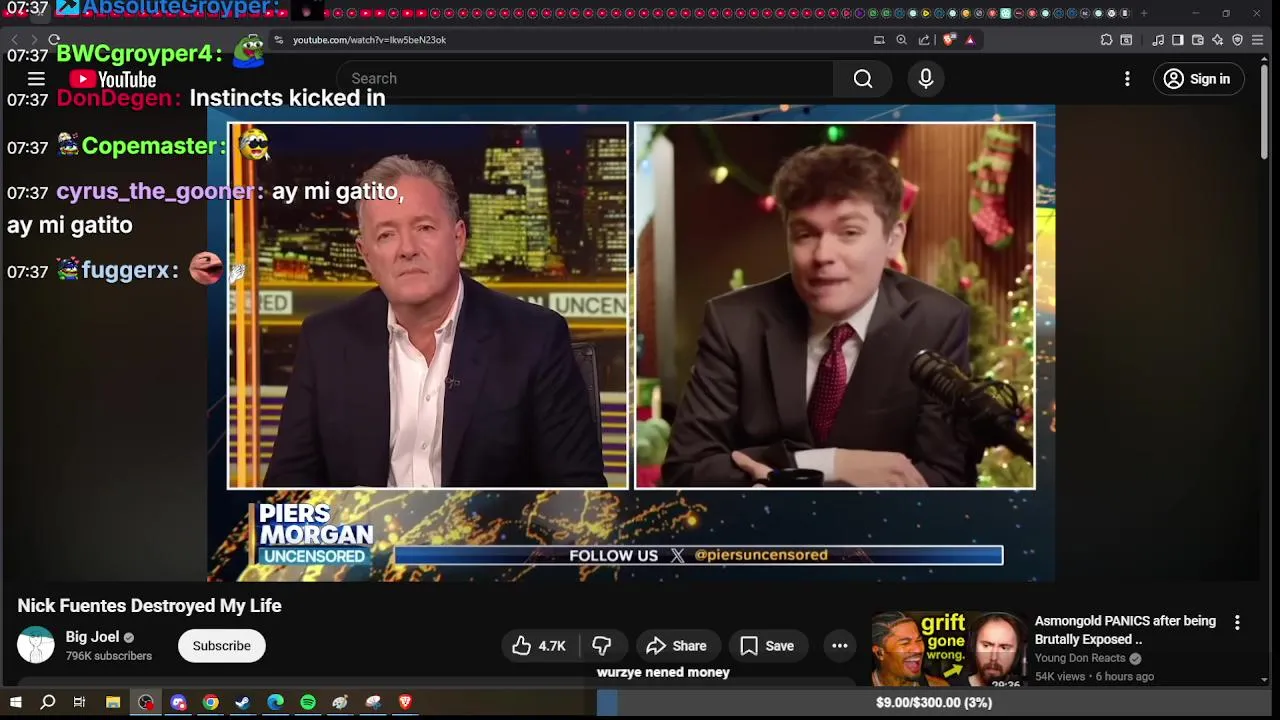Go back in browser history
1280x720 pixels.
tap(14, 40)
